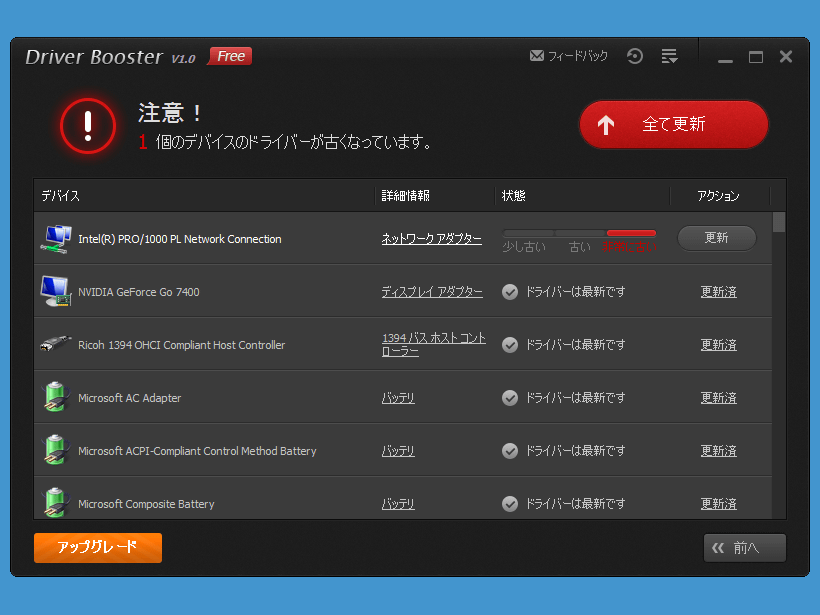
Task: Click the outdated driver count message text
Action: tap(286, 142)
